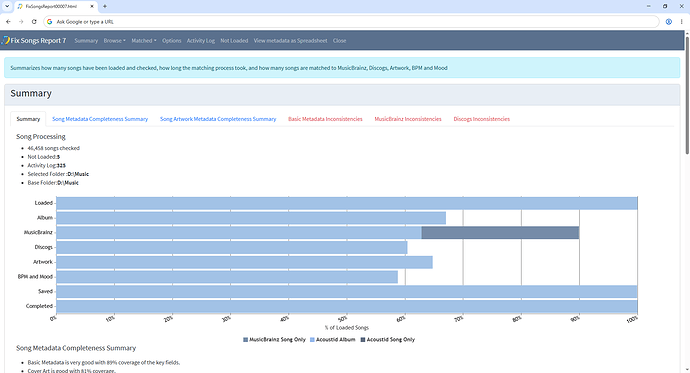This screenshot has width=690, height=373.
Task: Click the 'Base Folder: D:\Music' item
Action: pos(53,183)
